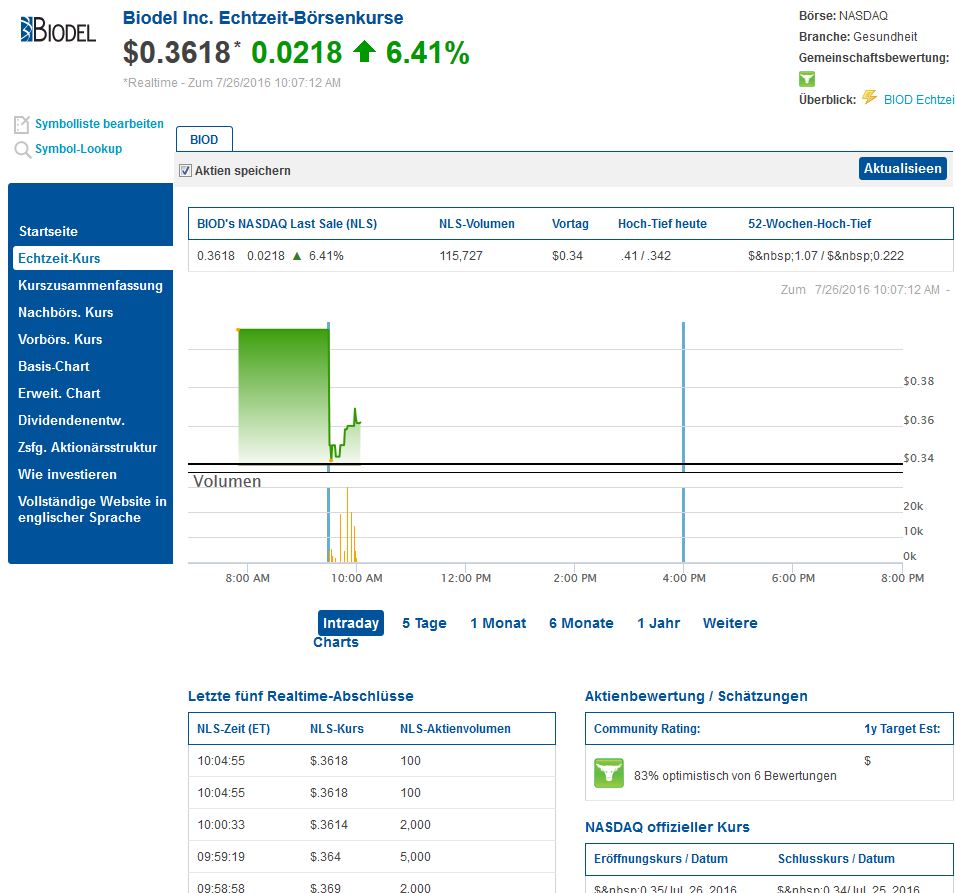Click the Charts link below Intraday
The image size is (955, 893).
[x=336, y=642]
